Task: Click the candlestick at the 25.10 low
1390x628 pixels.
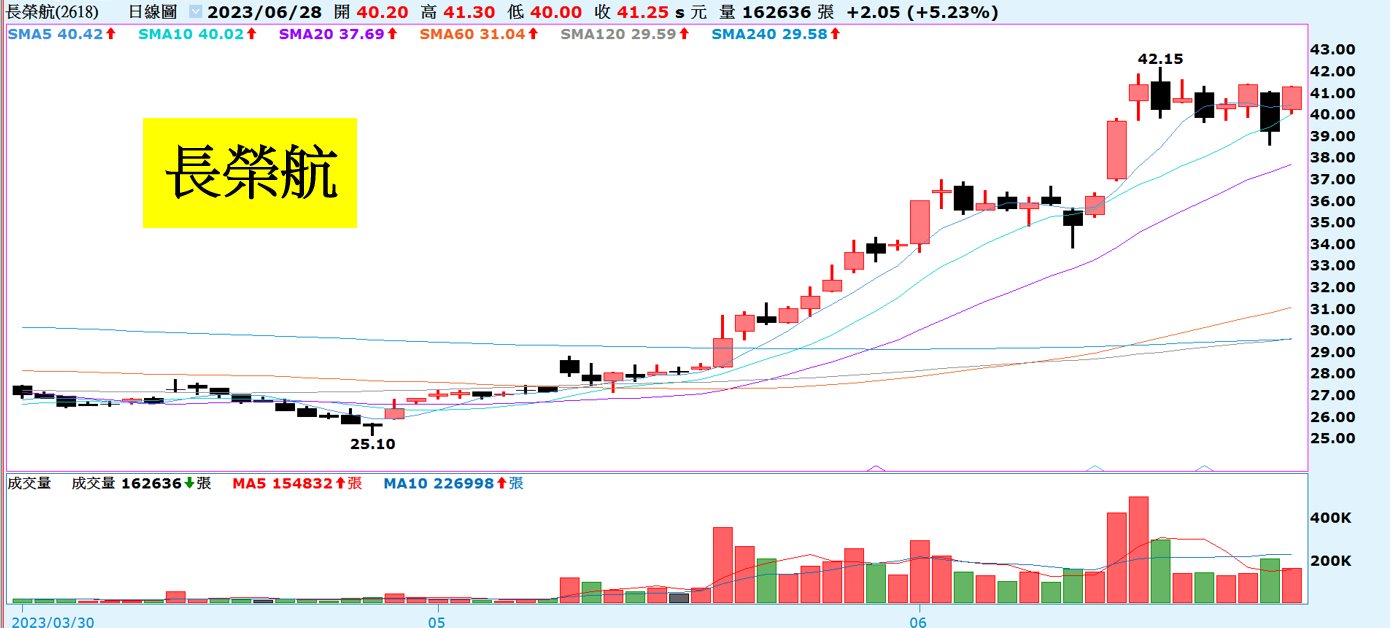Action: pos(372,427)
